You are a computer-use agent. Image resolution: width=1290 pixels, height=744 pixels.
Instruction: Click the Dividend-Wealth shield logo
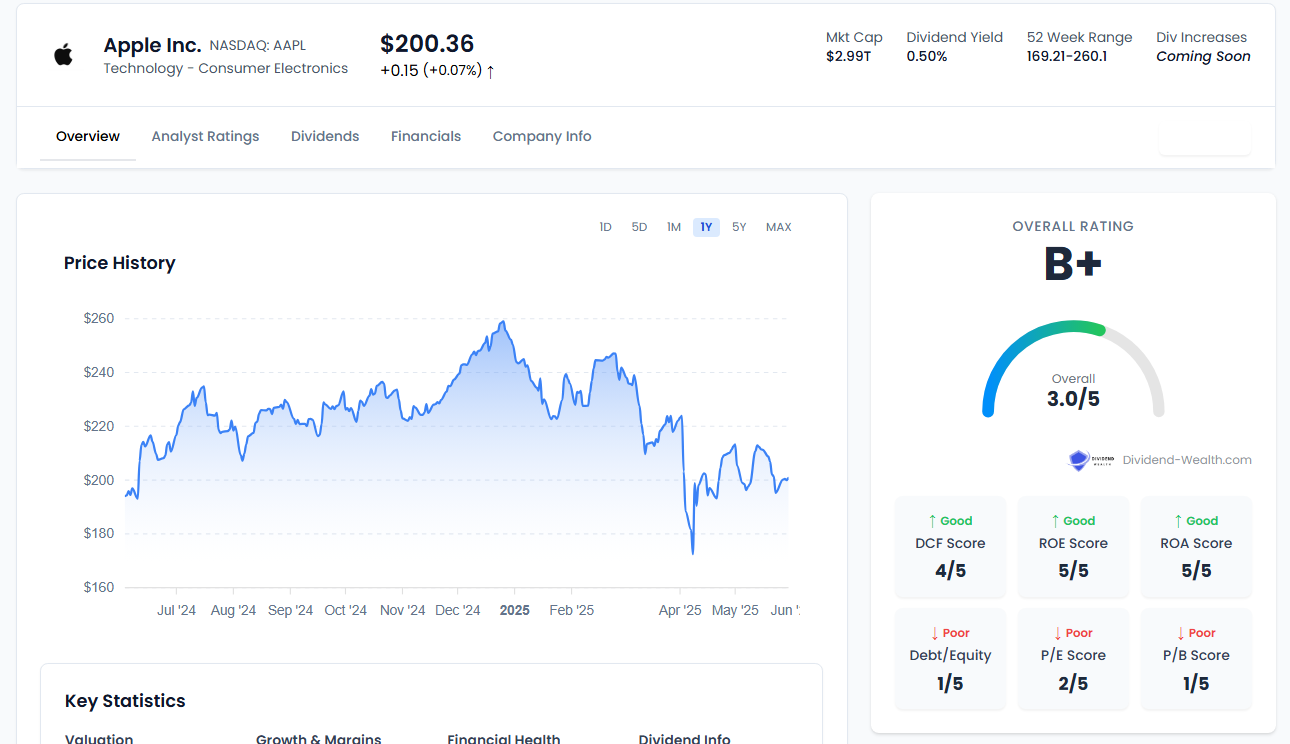[x=1079, y=460]
